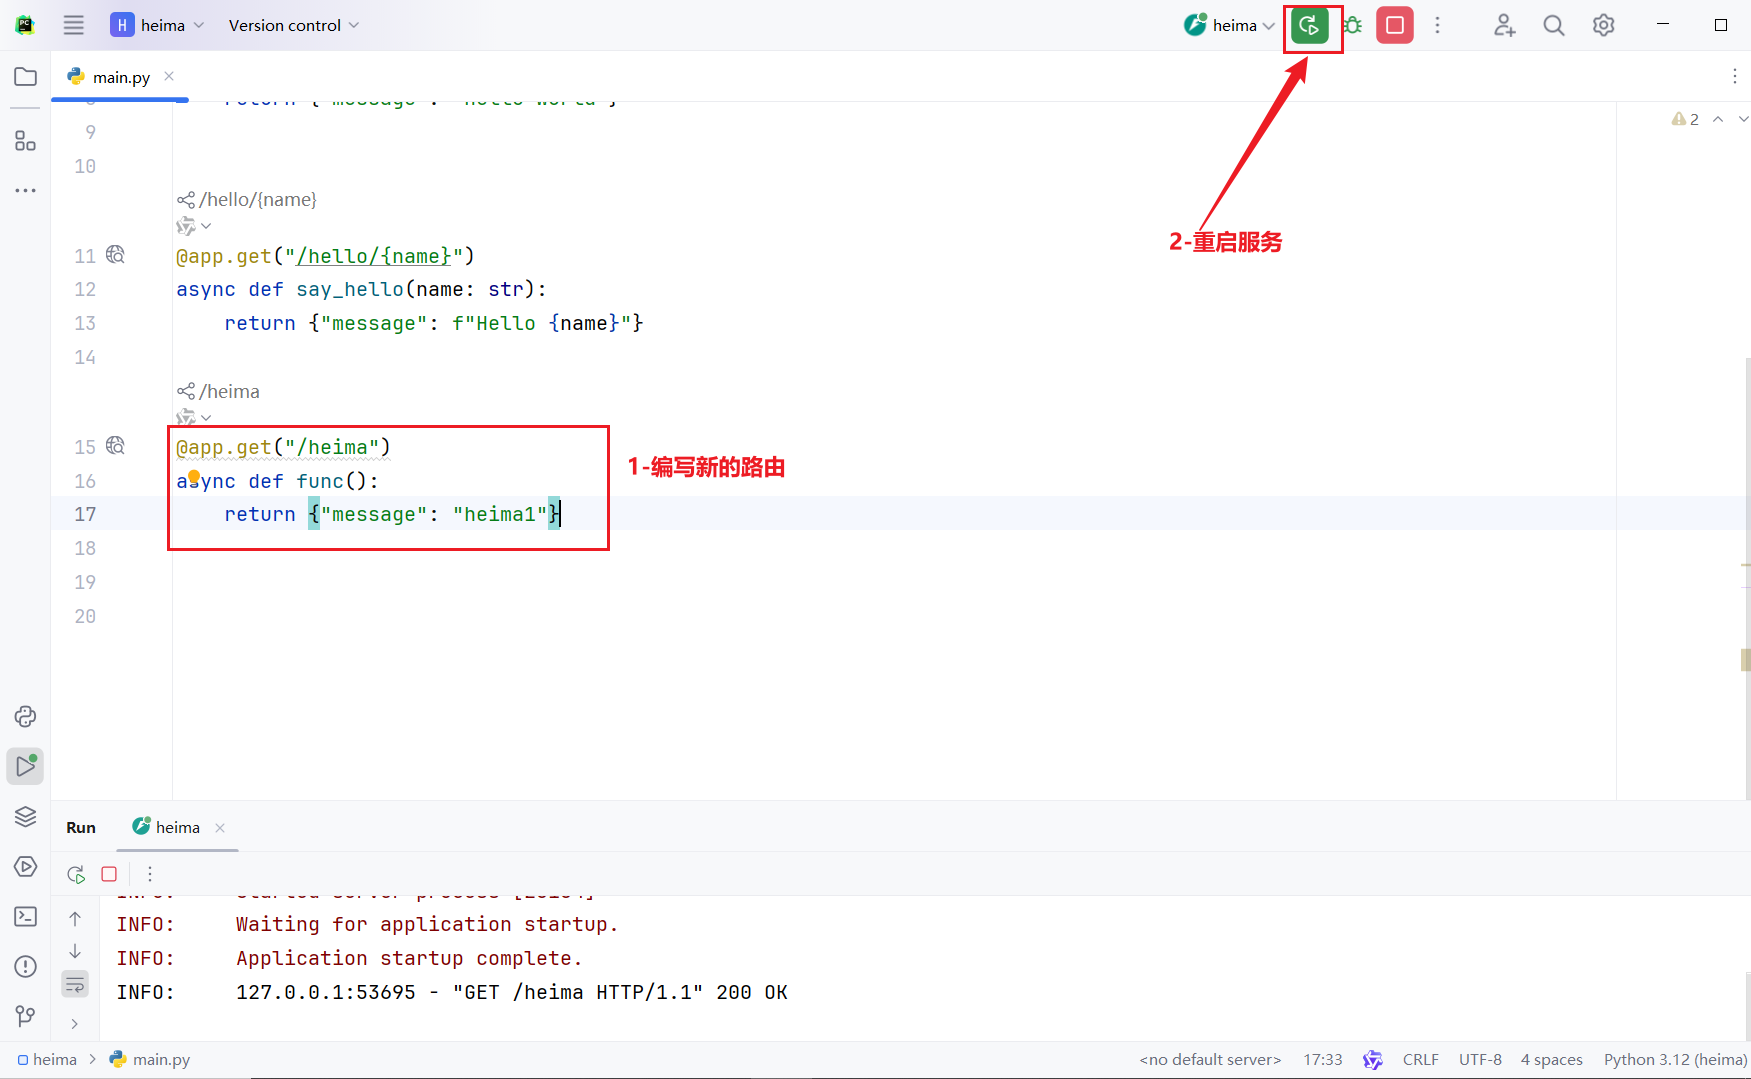The height and width of the screenshot is (1079, 1751).
Task: Expand the heima run configuration selector
Action: (x=1230, y=26)
